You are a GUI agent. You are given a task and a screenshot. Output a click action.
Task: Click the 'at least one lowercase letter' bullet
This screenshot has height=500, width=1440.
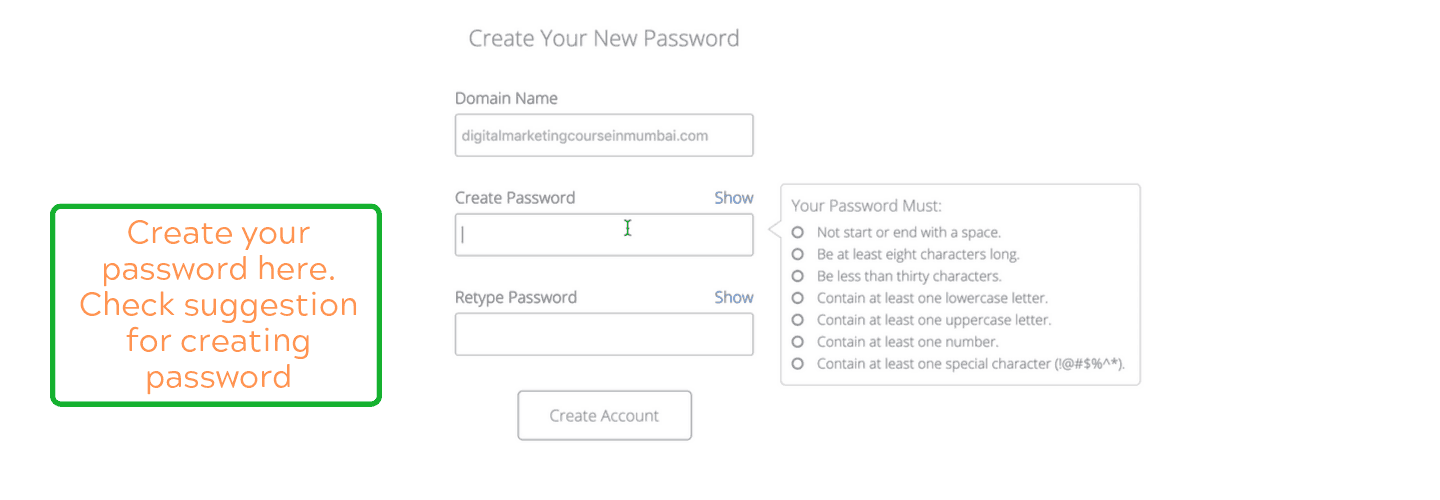[797, 298]
